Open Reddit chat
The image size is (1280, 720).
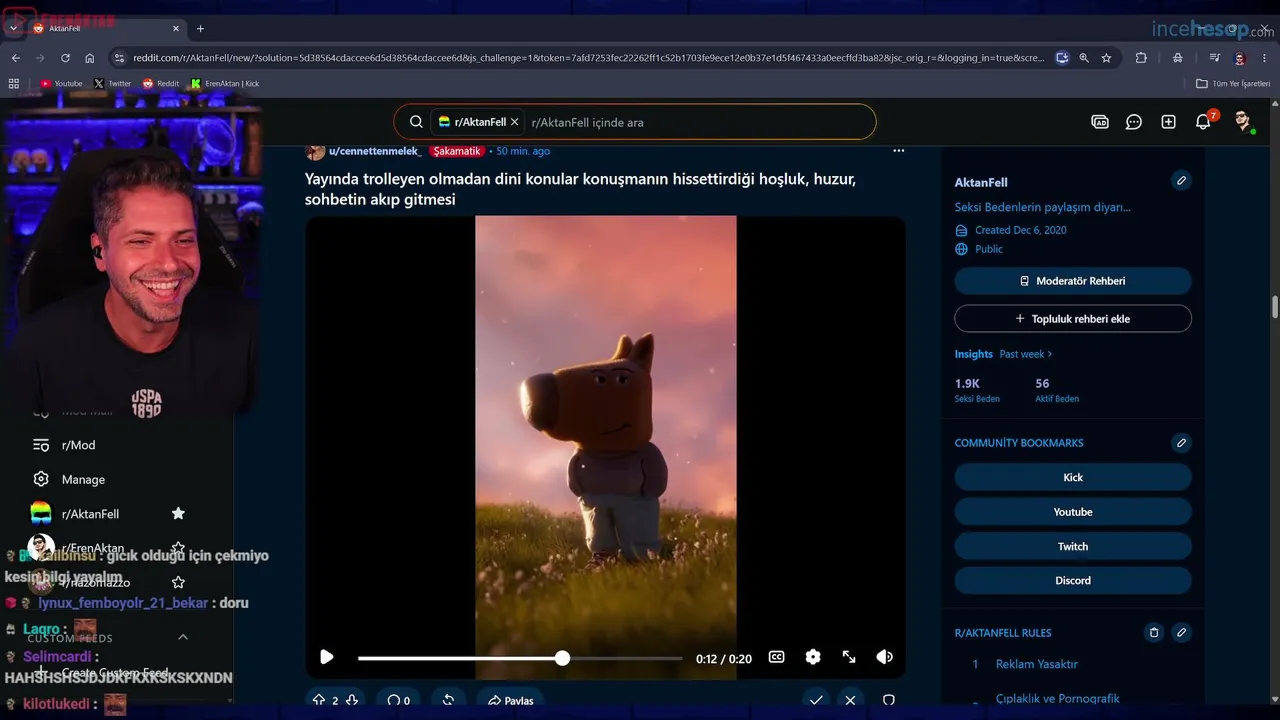click(x=1134, y=122)
